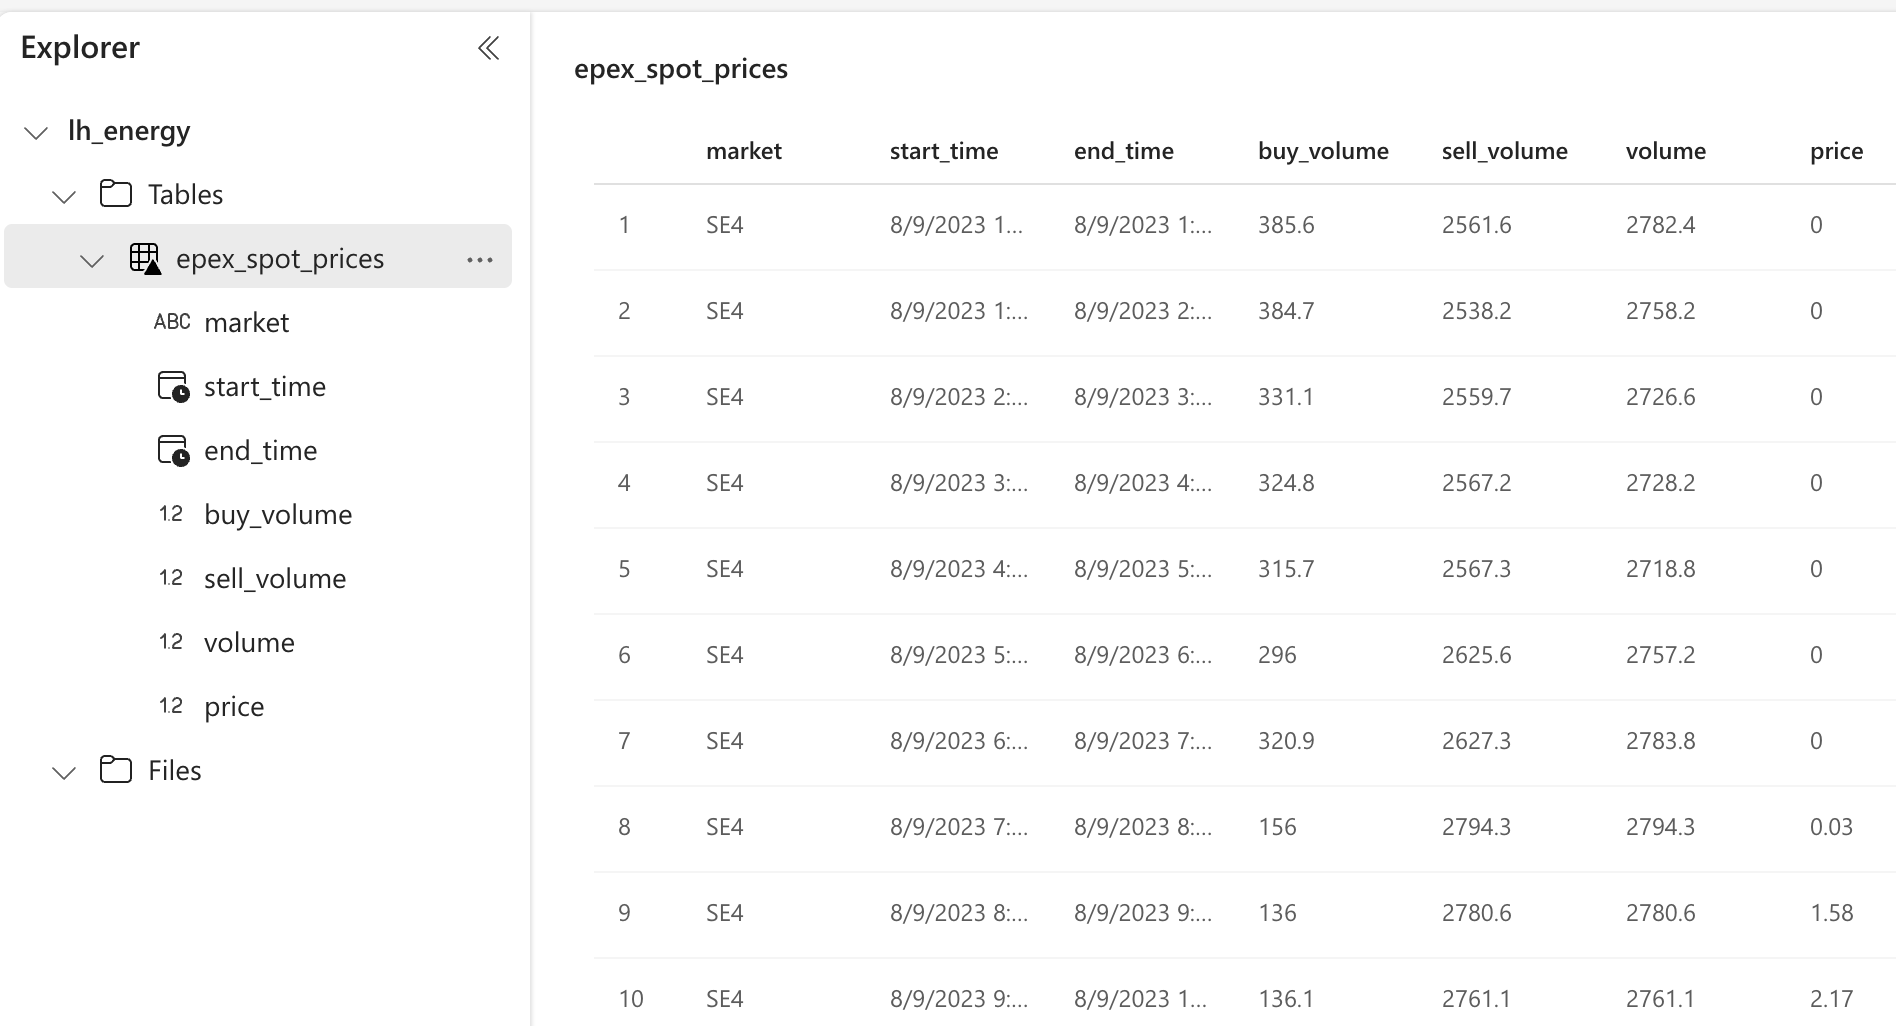The image size is (1896, 1026).
Task: Click the epex_spot_prices delta table icon
Action: (145, 258)
